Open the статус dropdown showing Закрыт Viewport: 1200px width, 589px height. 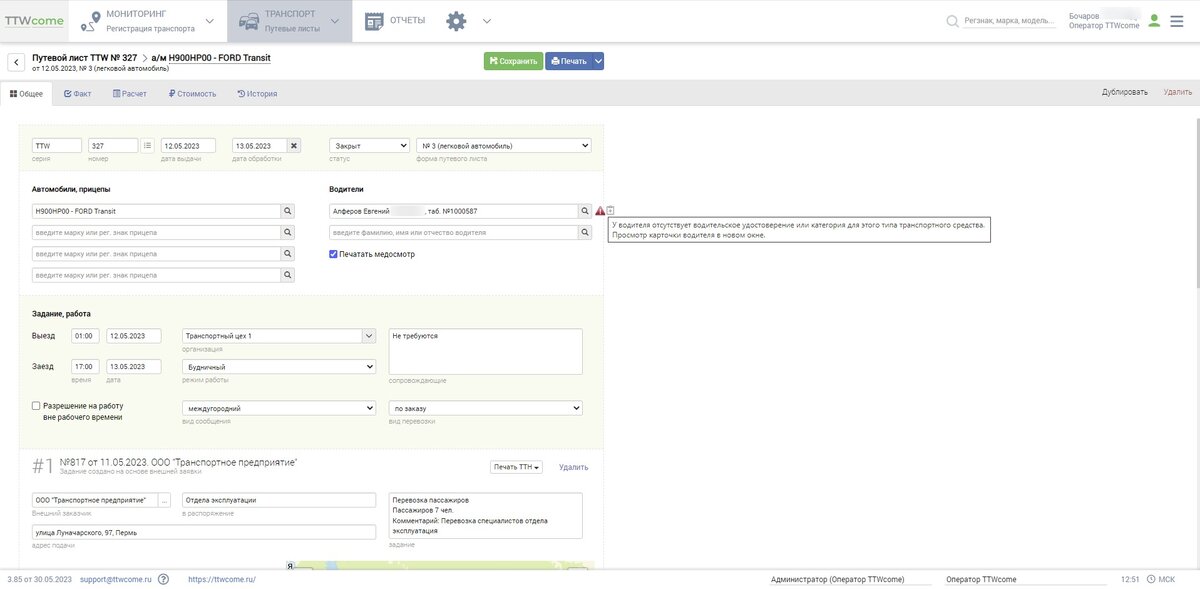tap(369, 145)
